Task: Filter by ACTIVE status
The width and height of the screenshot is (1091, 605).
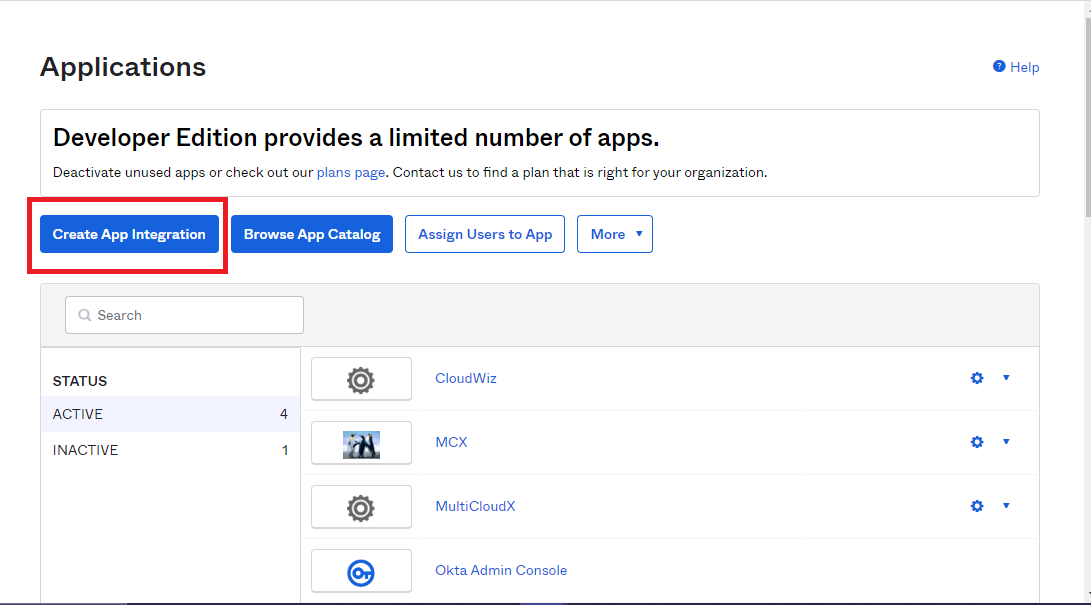Action: point(170,414)
